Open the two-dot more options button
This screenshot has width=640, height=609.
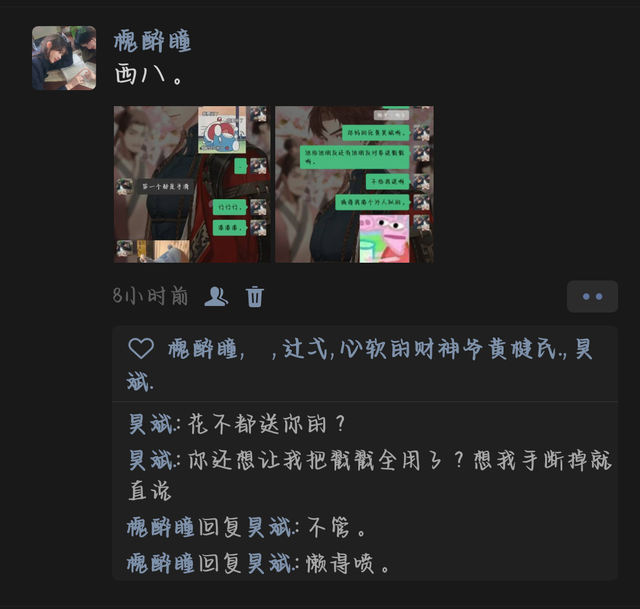(592, 296)
